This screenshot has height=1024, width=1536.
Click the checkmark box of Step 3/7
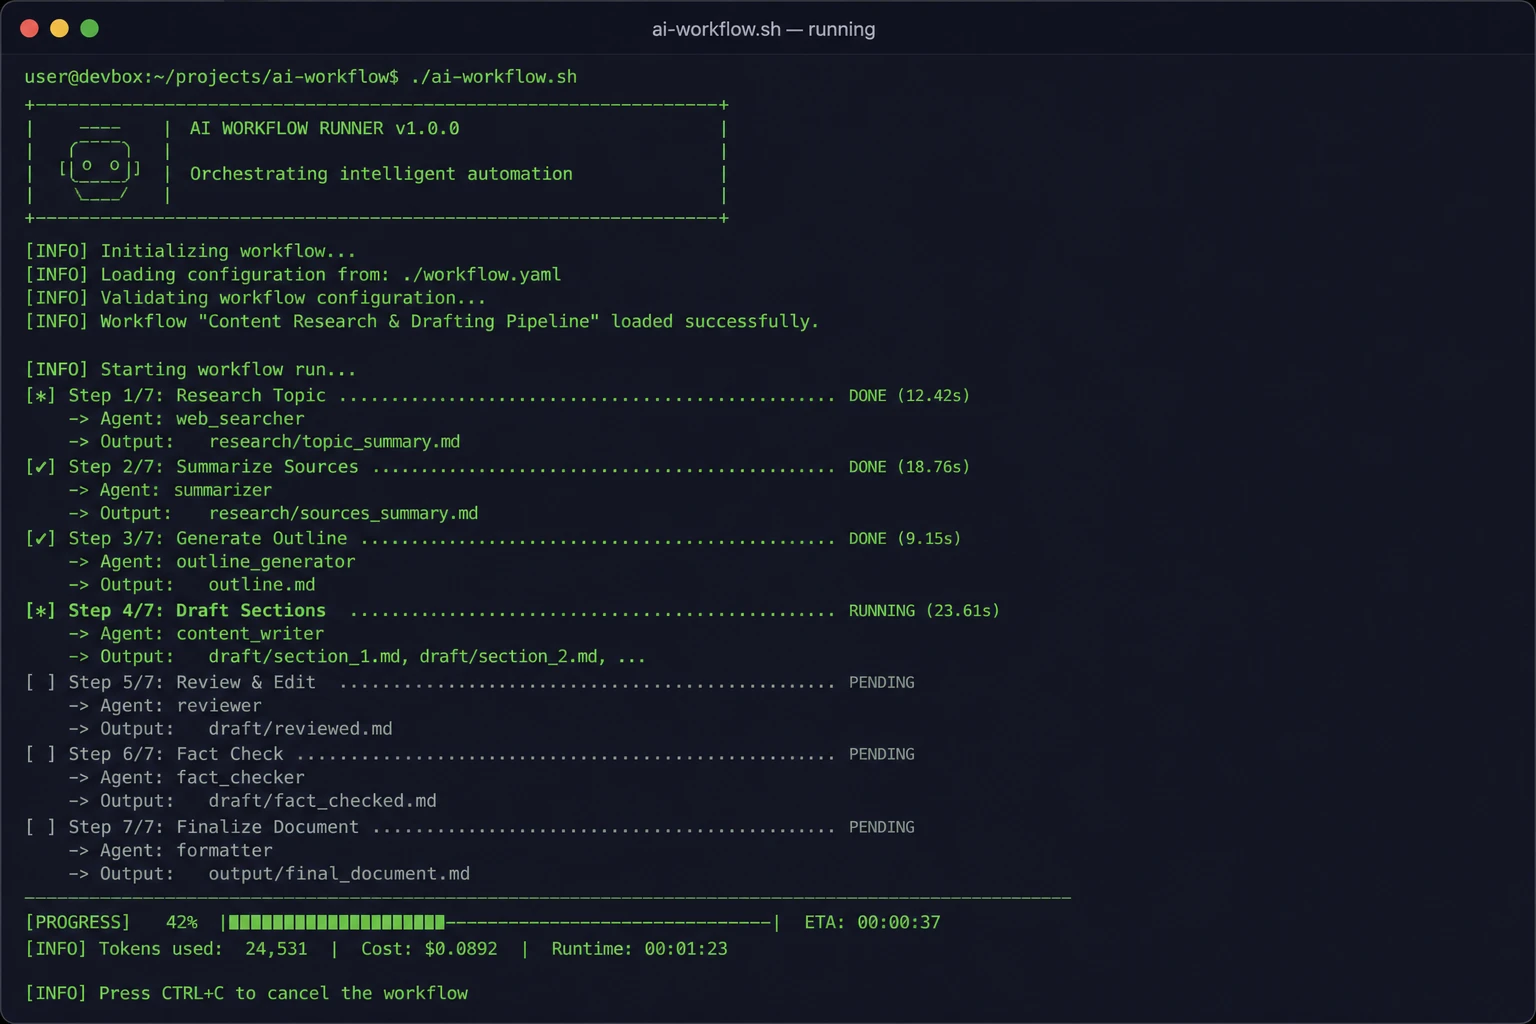[x=40, y=539]
